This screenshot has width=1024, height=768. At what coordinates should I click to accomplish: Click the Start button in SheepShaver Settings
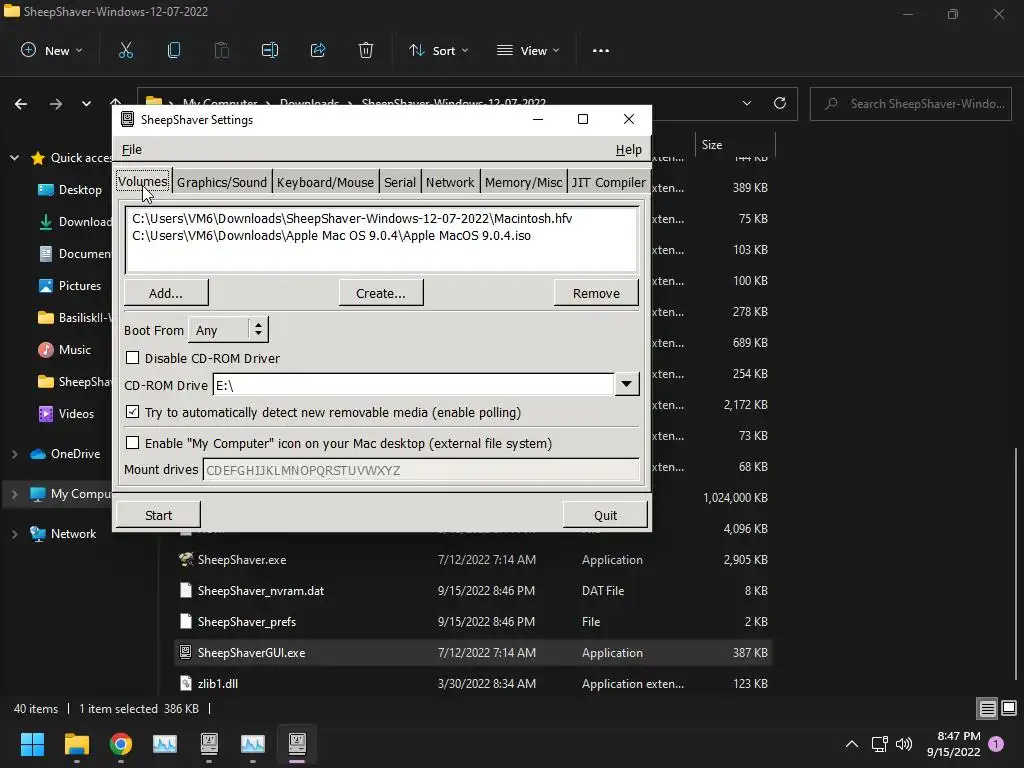coord(158,515)
